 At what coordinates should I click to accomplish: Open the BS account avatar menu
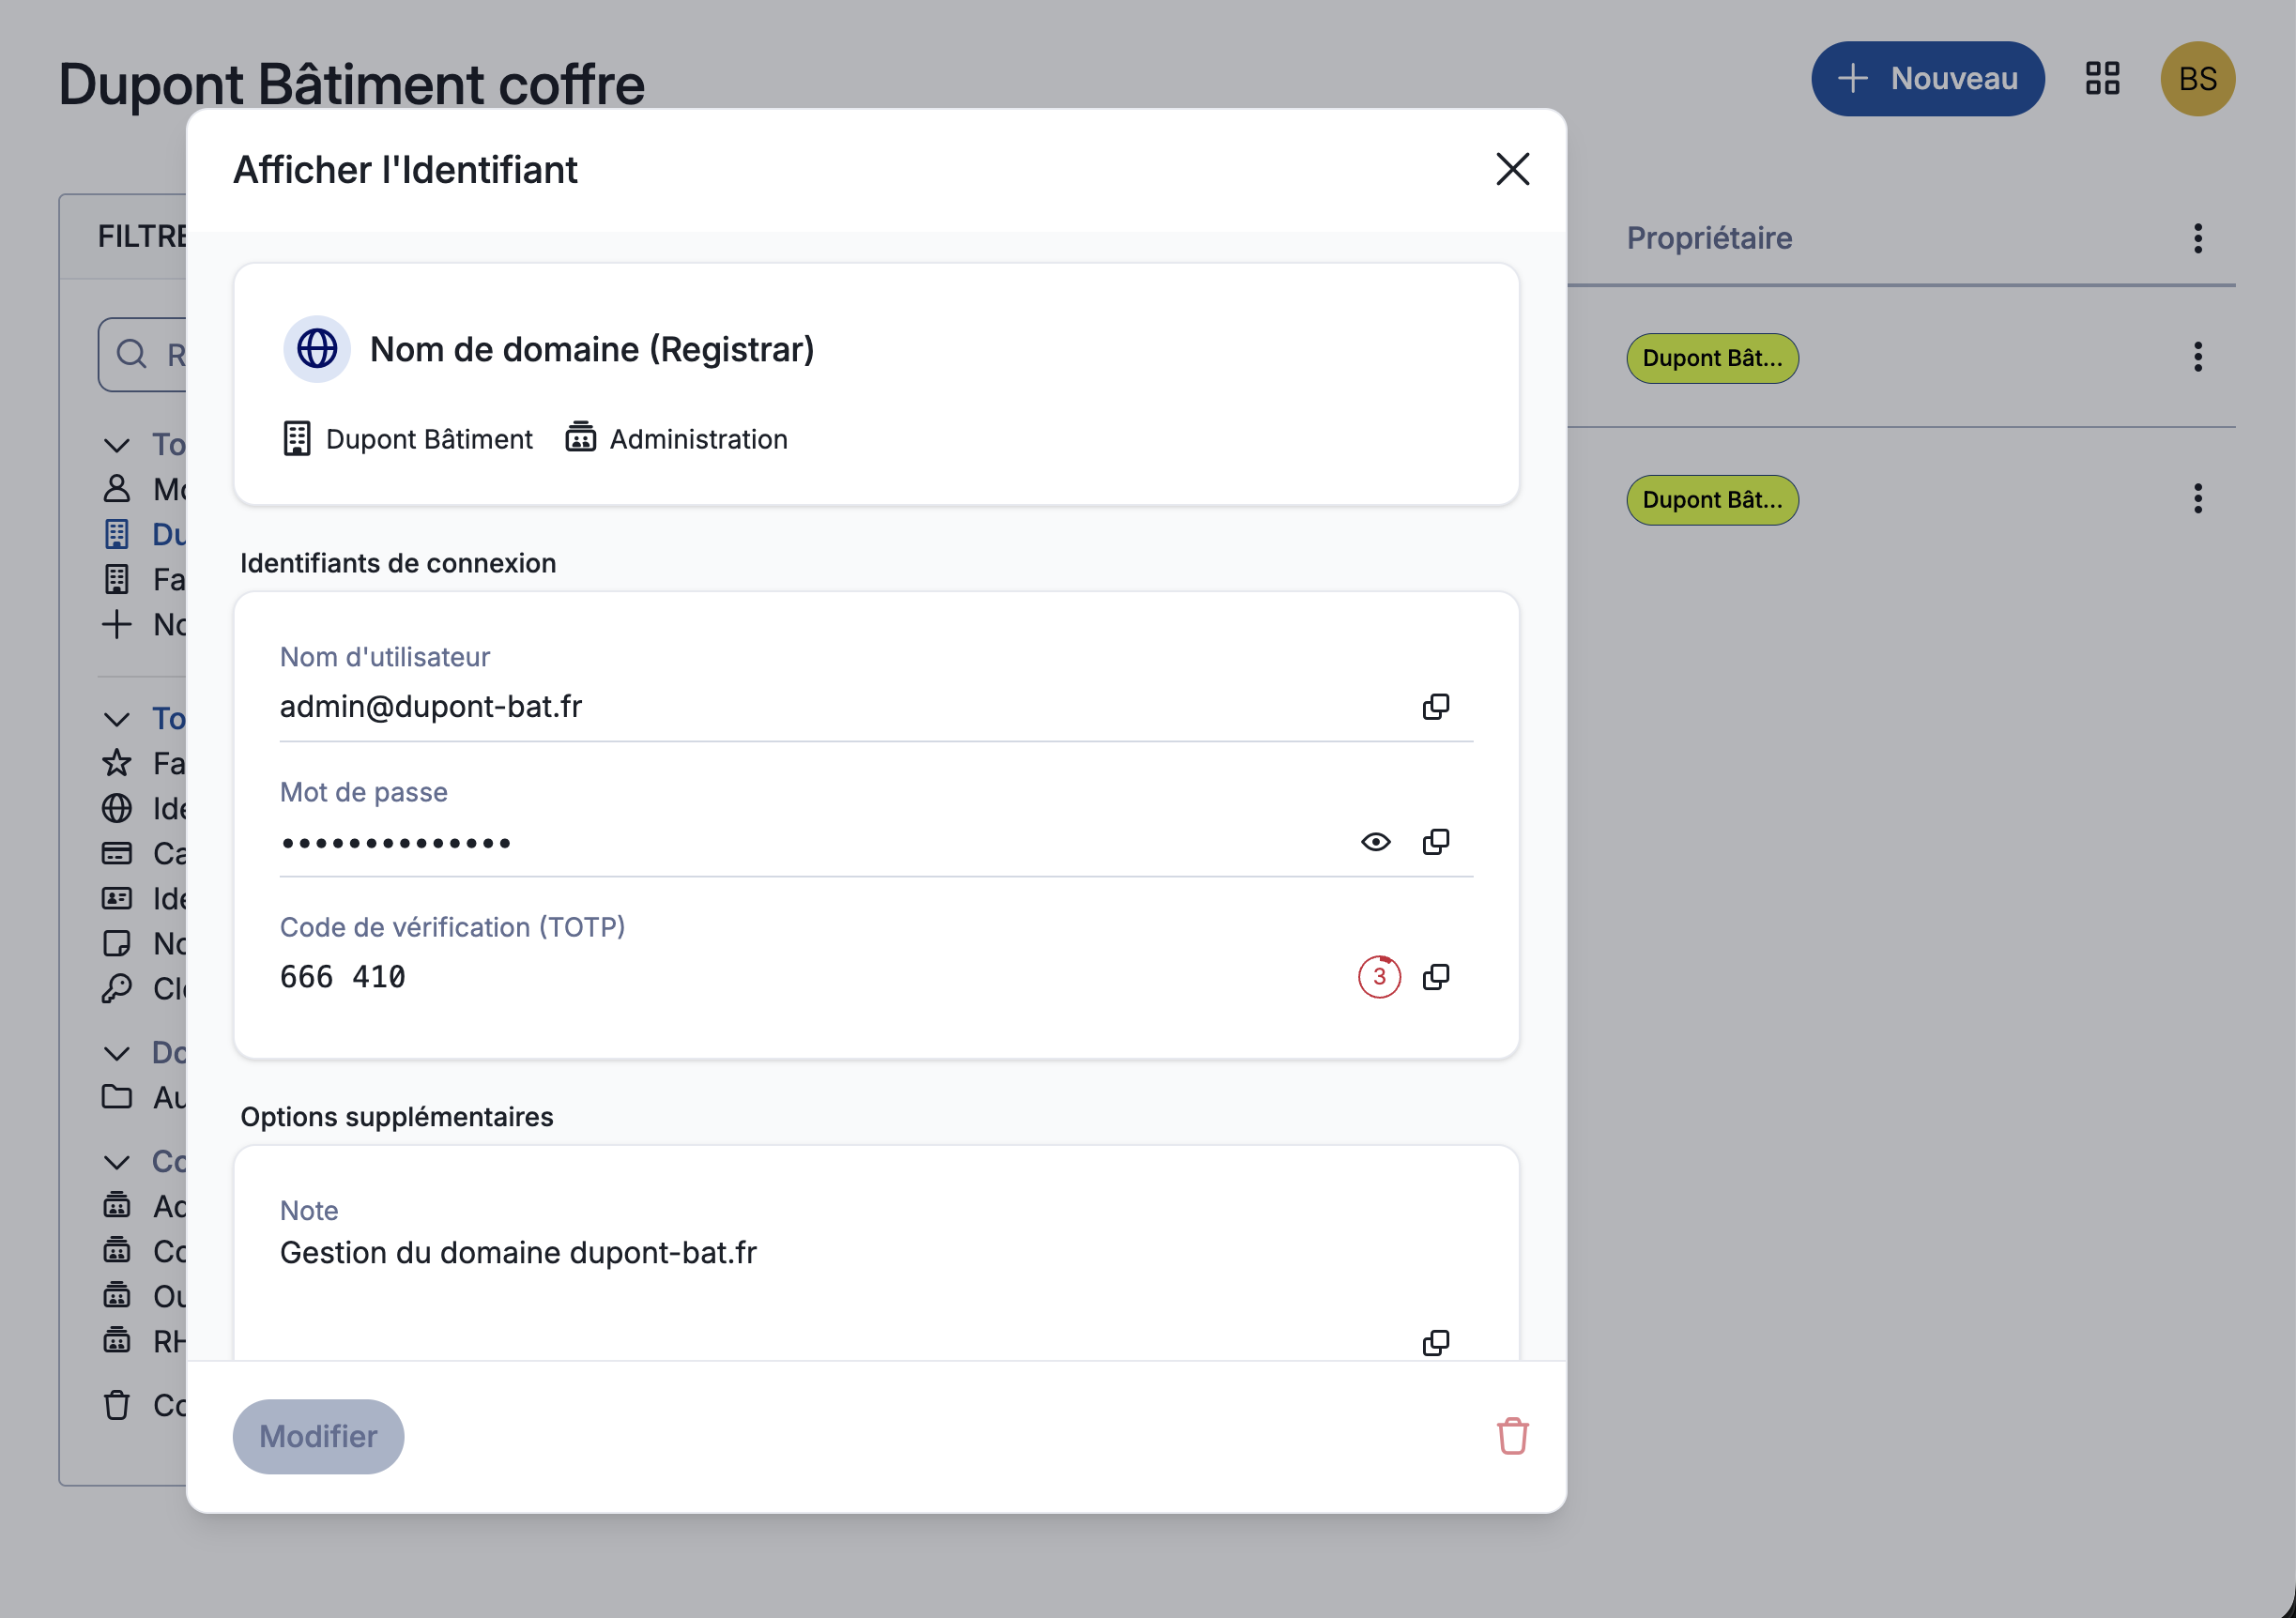tap(2197, 79)
